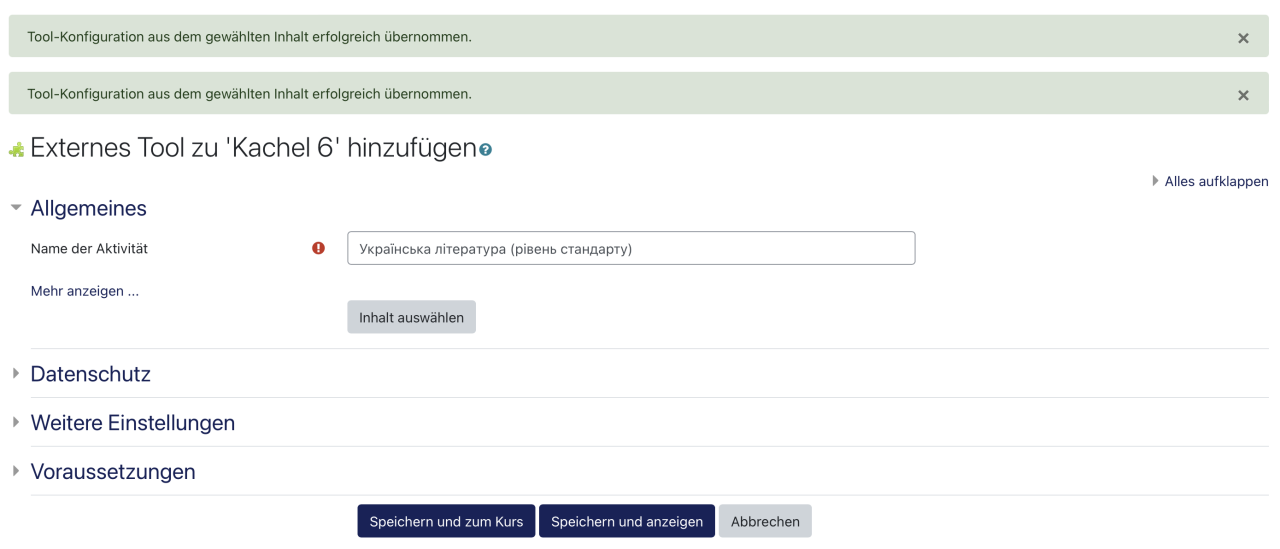Click the Externes Tool hinzufügen page heading
The image size is (1280, 549).
click(253, 148)
